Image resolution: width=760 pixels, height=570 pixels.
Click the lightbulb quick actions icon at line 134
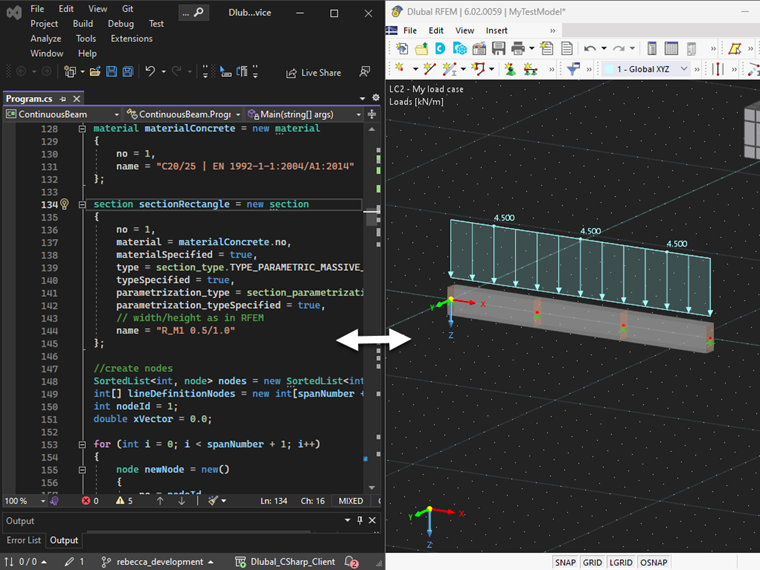pos(64,204)
